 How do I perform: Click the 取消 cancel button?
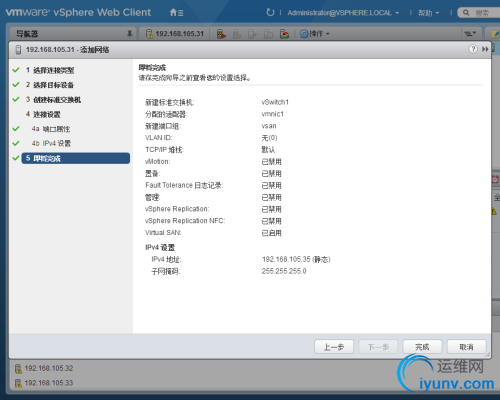click(466, 347)
